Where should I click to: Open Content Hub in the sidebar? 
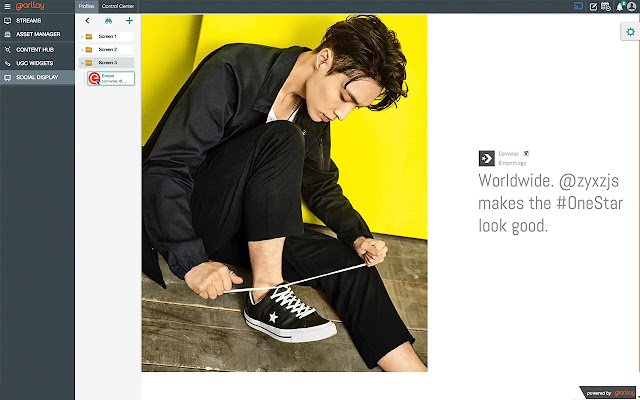coord(37,50)
